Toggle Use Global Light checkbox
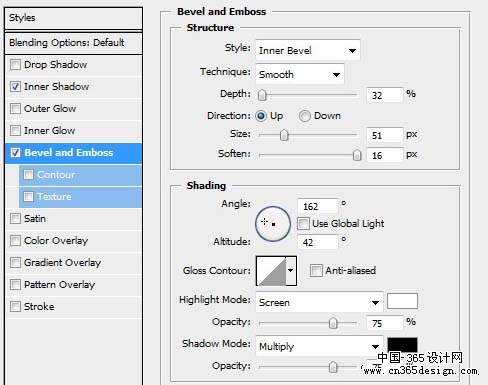The height and width of the screenshot is (385, 488). click(x=303, y=223)
